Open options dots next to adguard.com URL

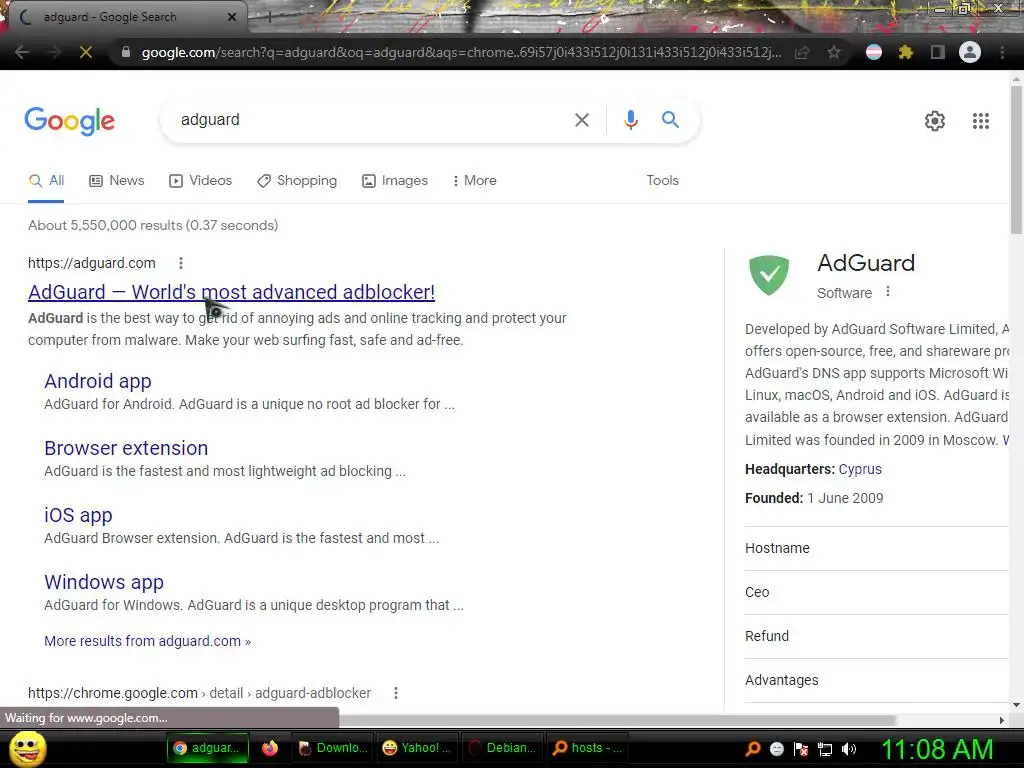[x=181, y=263]
